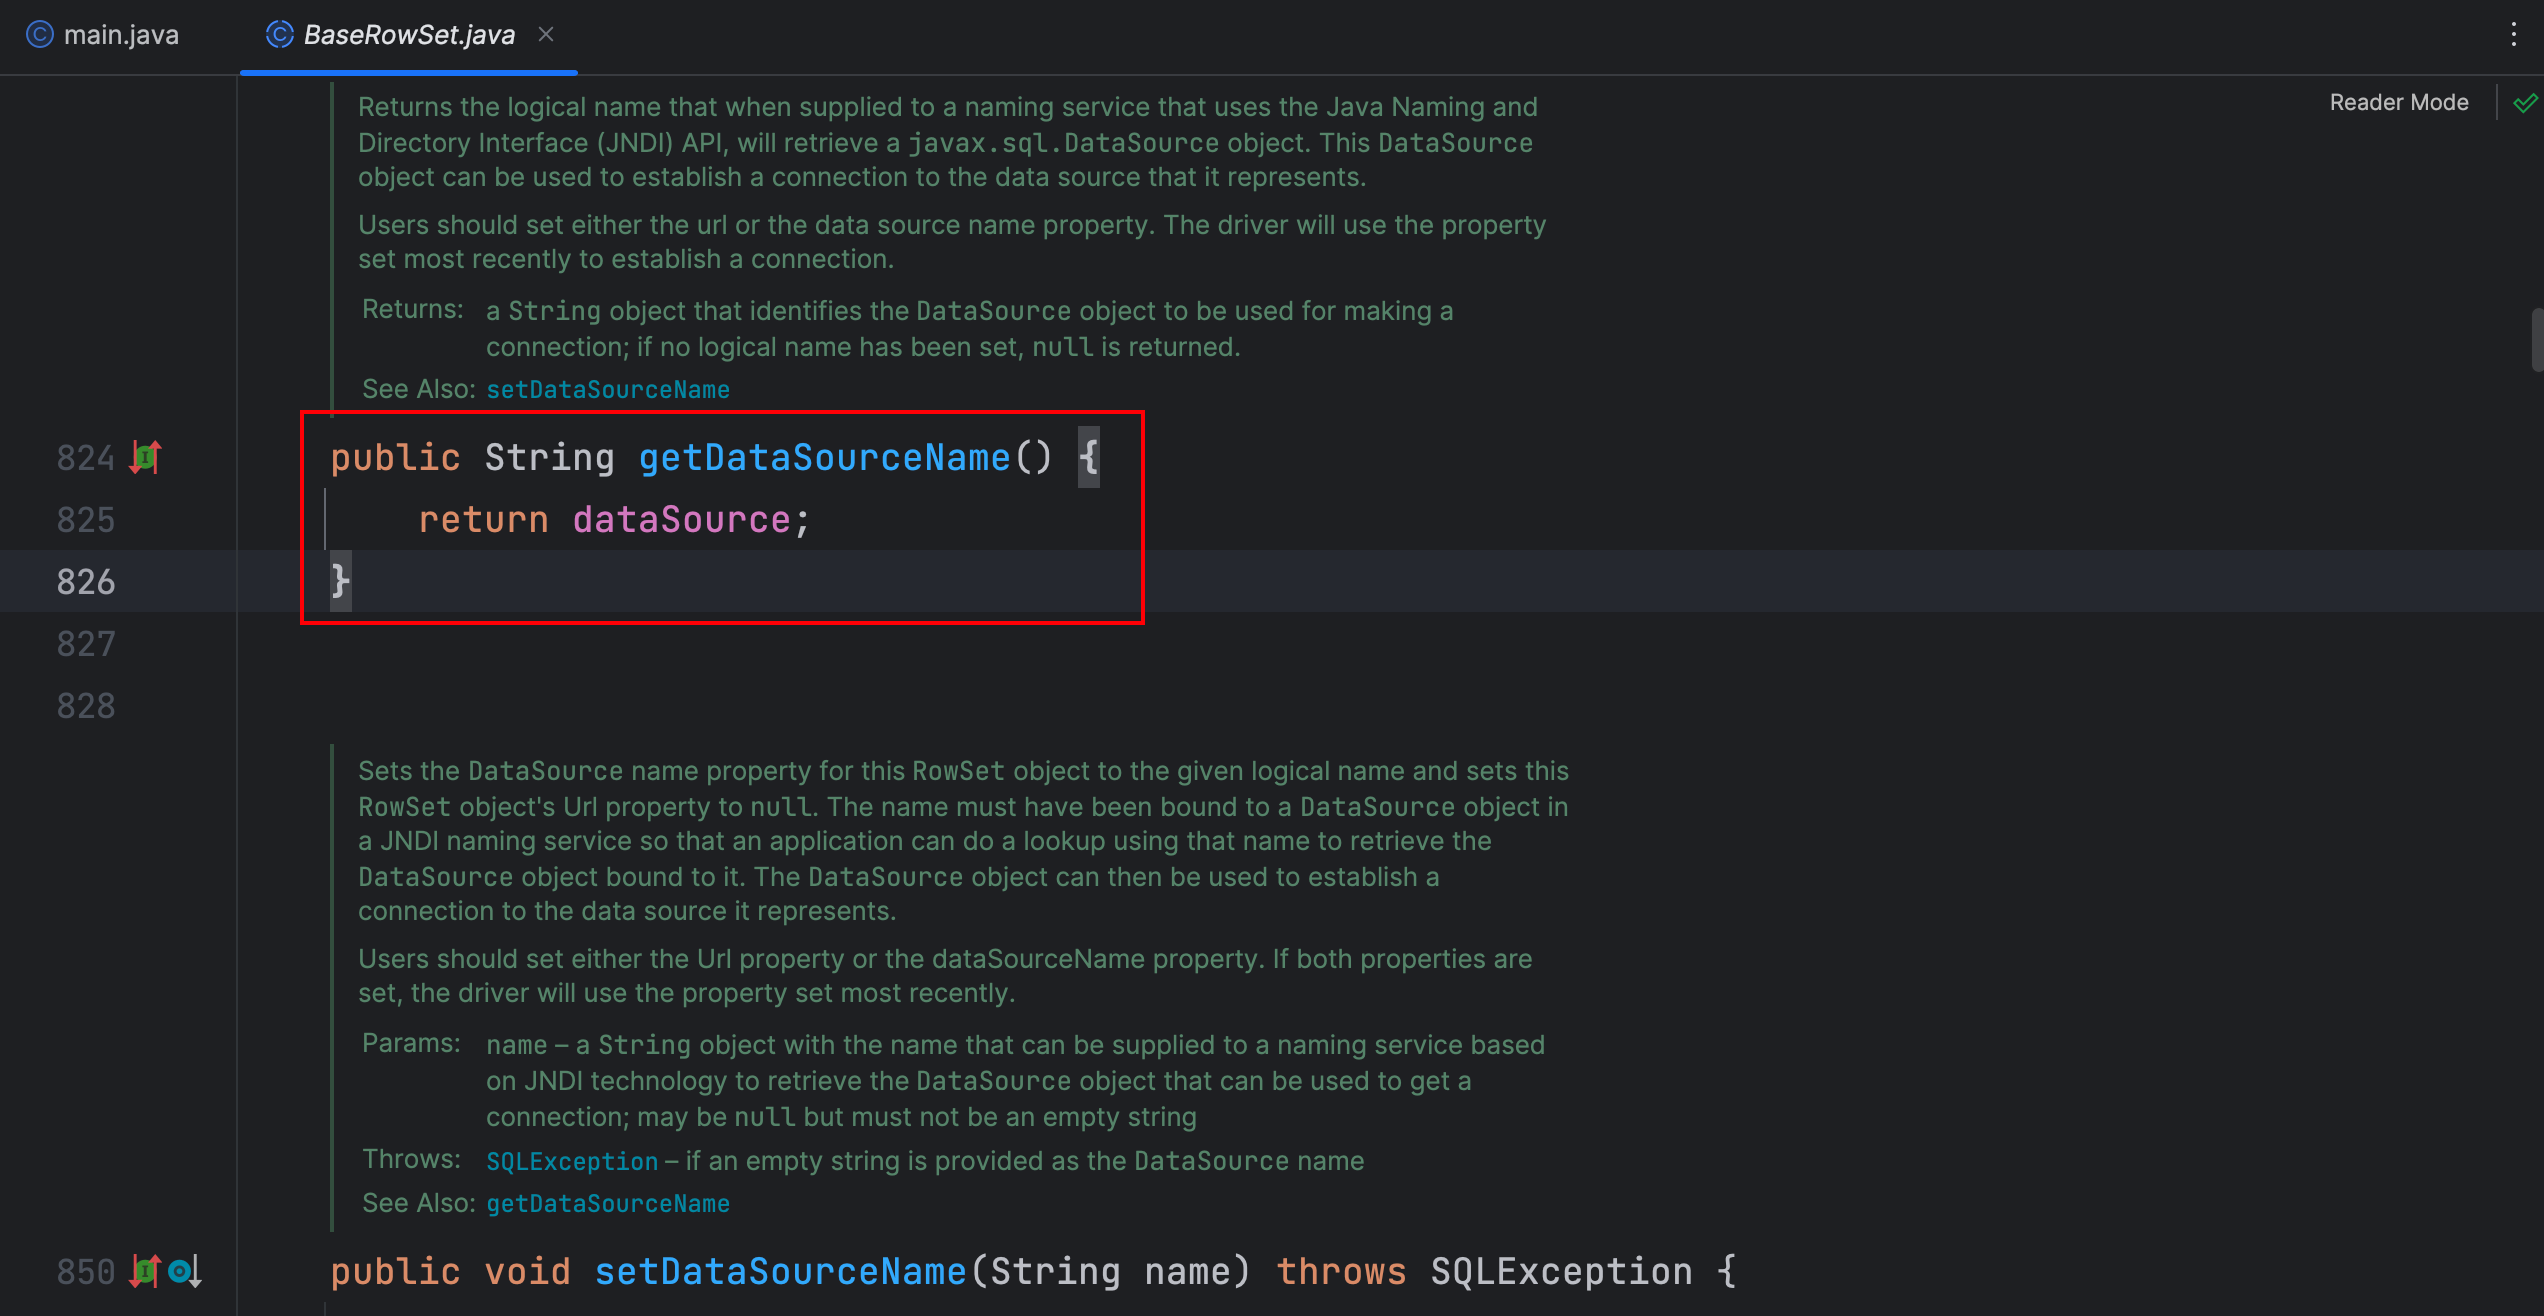
Task: Toggle Reader Mode
Action: (2398, 102)
